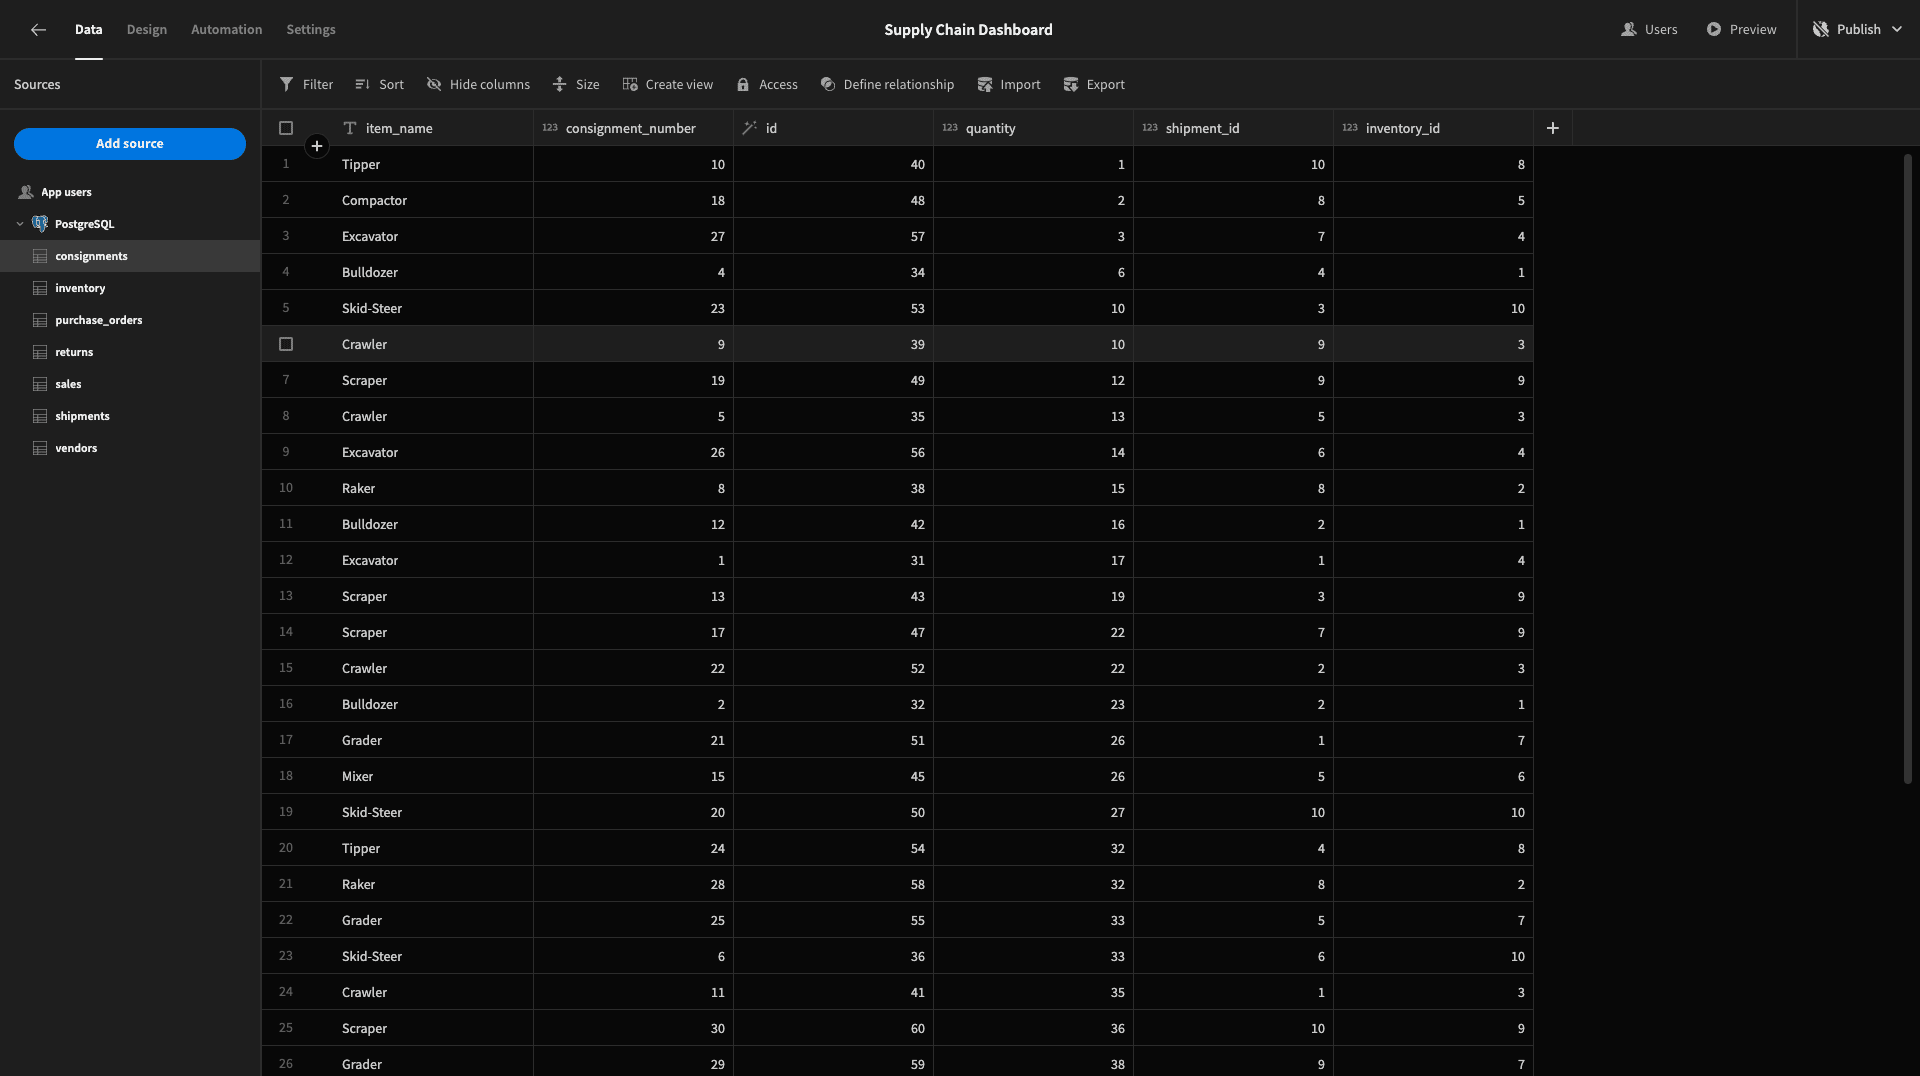Viewport: 1920px width, 1076px height.
Task: Open row Size options
Action: point(576,85)
